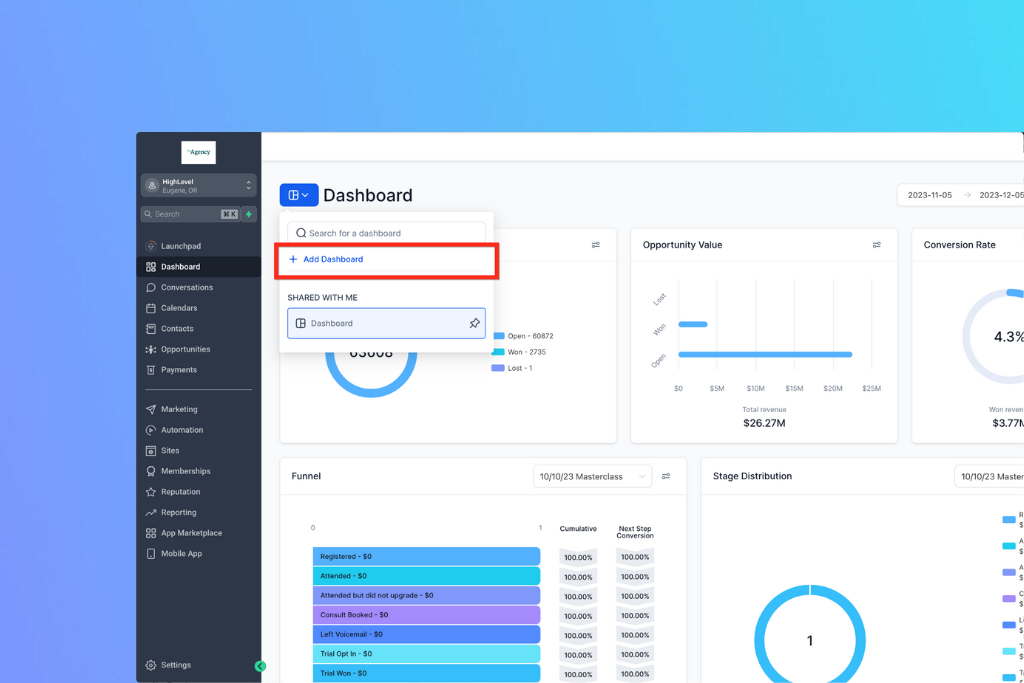Click the pin icon beside shared Dashboard

tap(474, 324)
